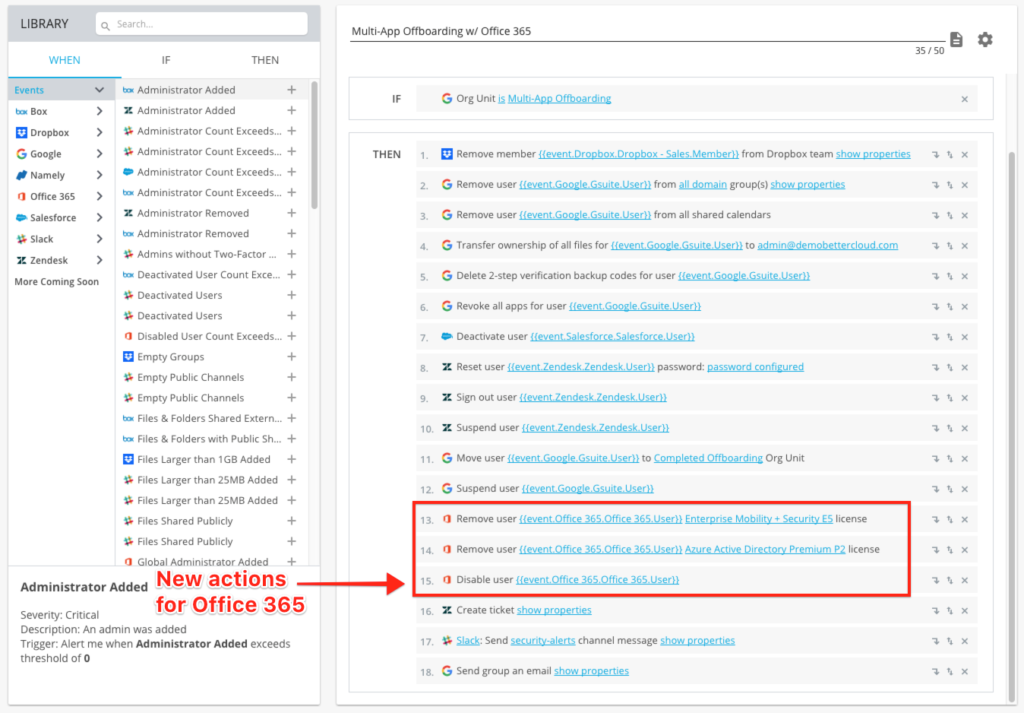Expand the Office 365 category
This screenshot has height=713, width=1024.
pos(99,197)
